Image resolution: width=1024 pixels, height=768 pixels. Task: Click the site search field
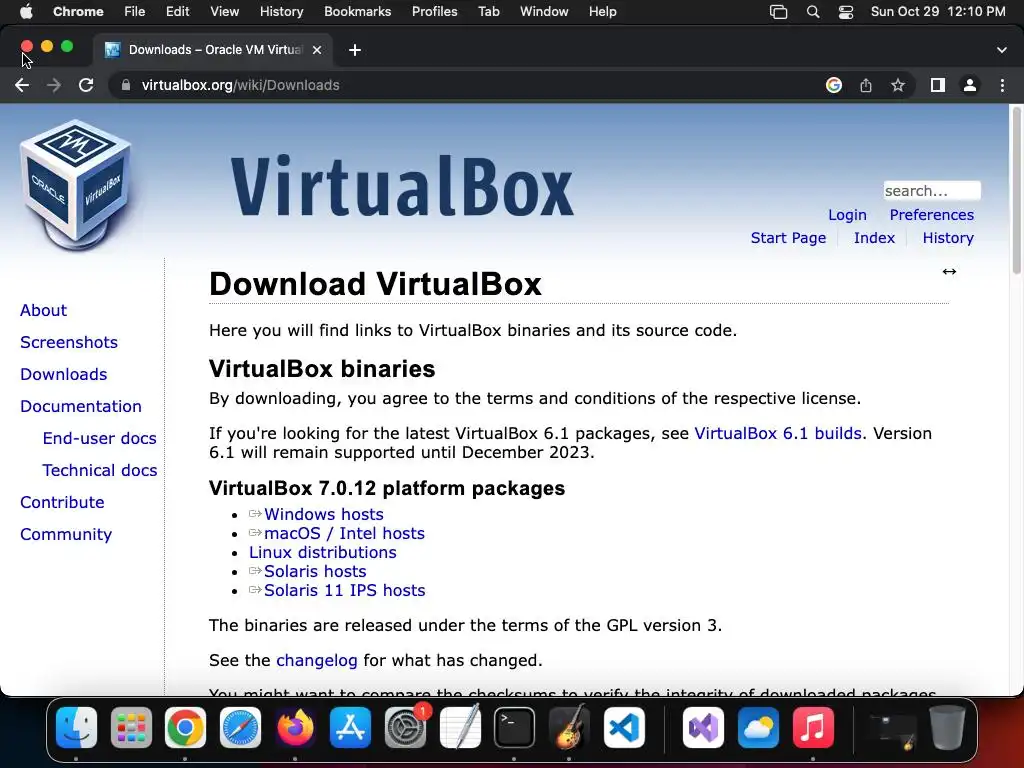[932, 191]
